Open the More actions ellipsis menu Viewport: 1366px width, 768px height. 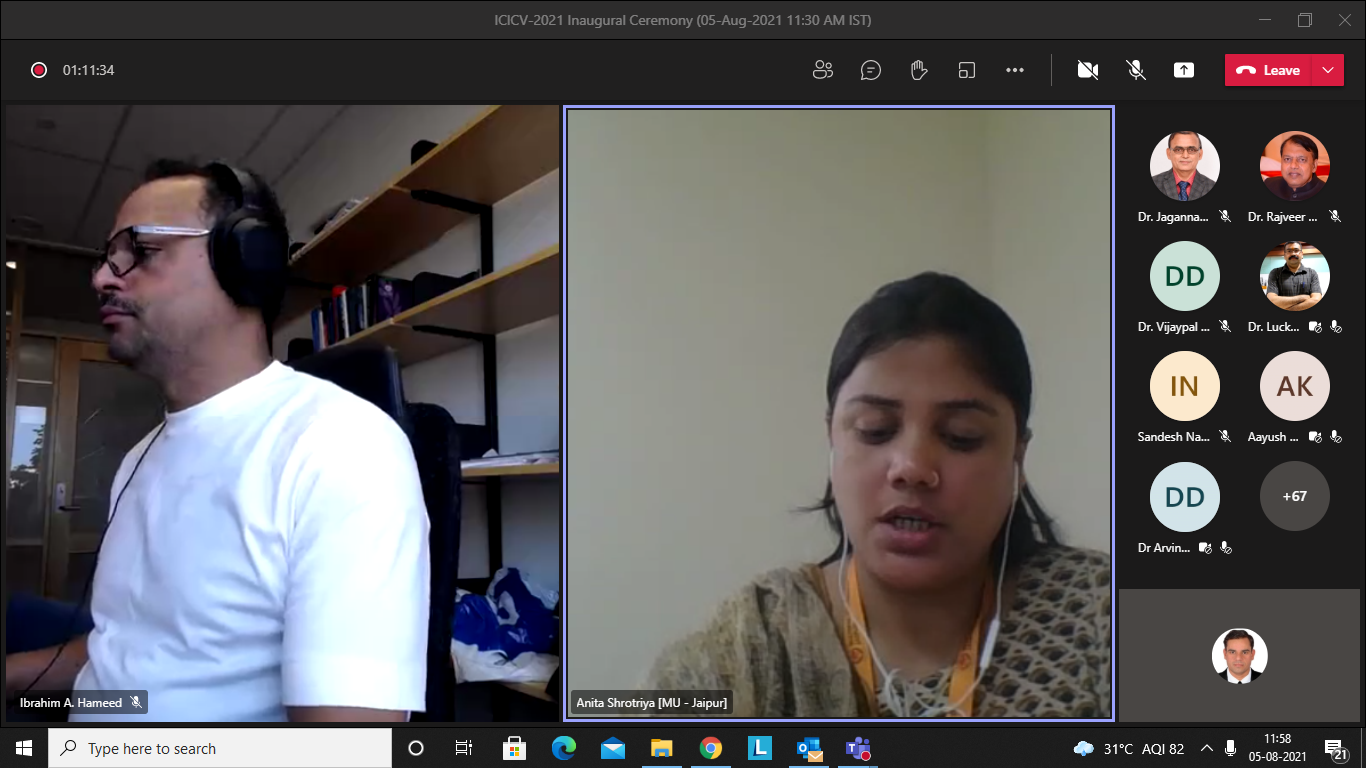pos(1015,70)
